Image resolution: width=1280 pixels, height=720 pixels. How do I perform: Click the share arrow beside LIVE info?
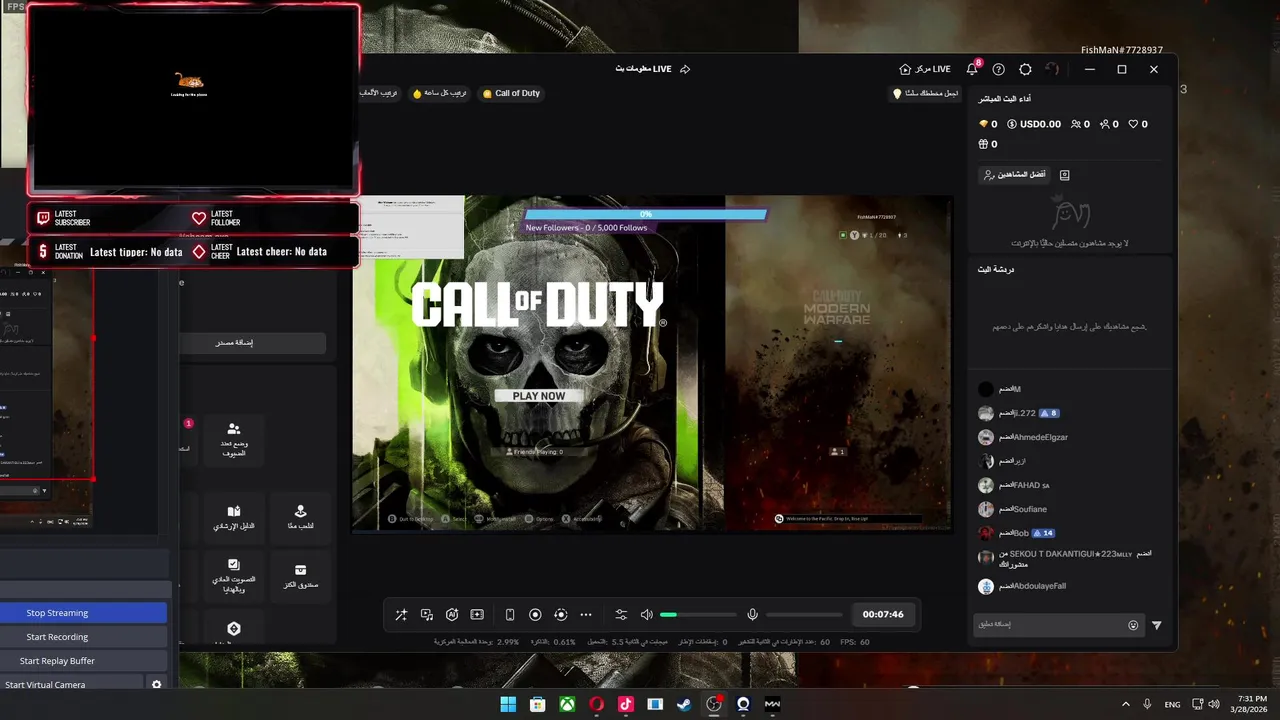(x=685, y=69)
